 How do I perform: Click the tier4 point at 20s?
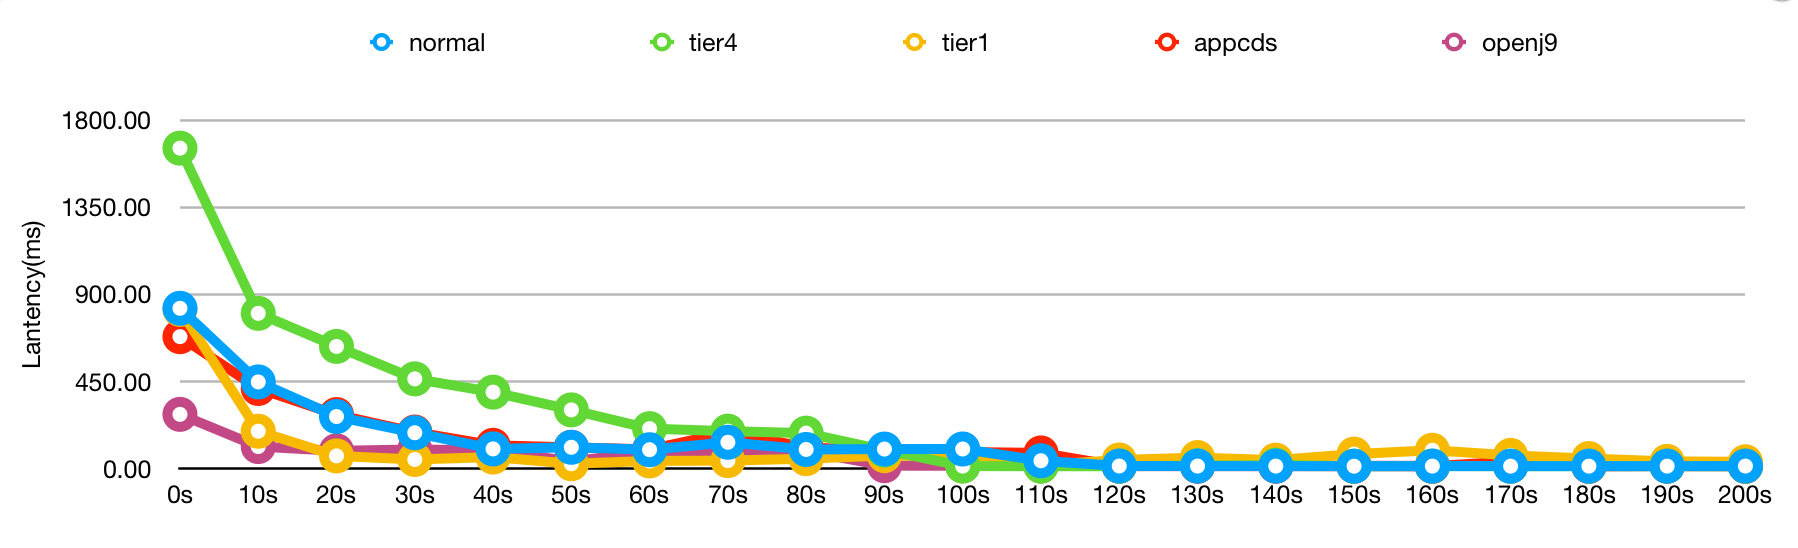[x=336, y=347]
